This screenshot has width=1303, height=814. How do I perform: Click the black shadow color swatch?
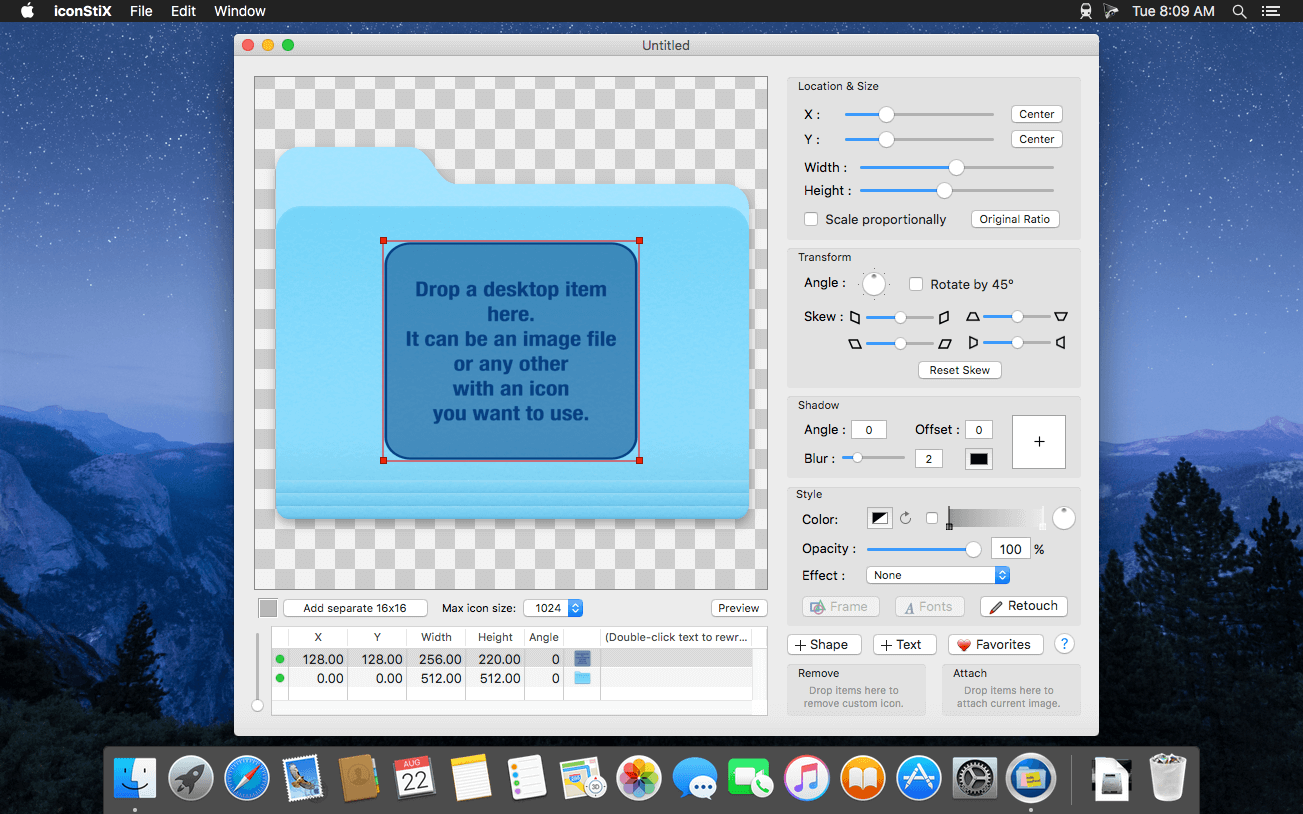(978, 459)
